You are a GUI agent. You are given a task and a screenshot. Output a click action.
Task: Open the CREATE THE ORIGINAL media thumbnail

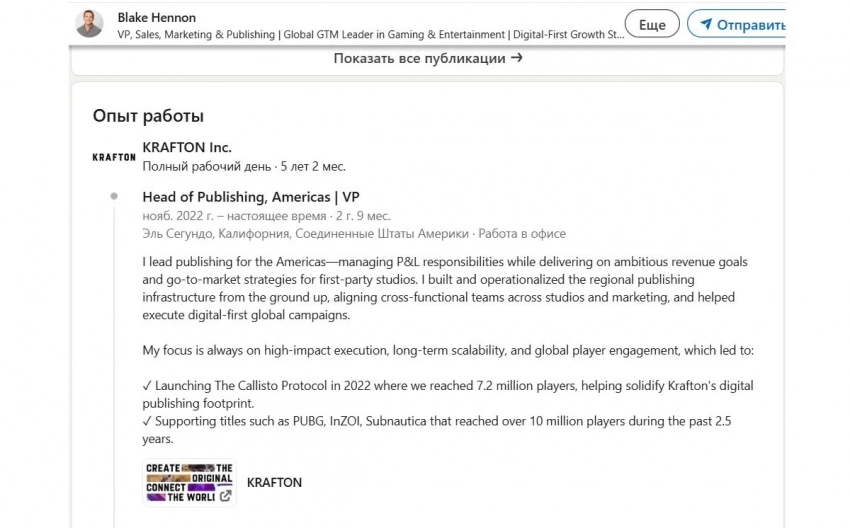189,482
